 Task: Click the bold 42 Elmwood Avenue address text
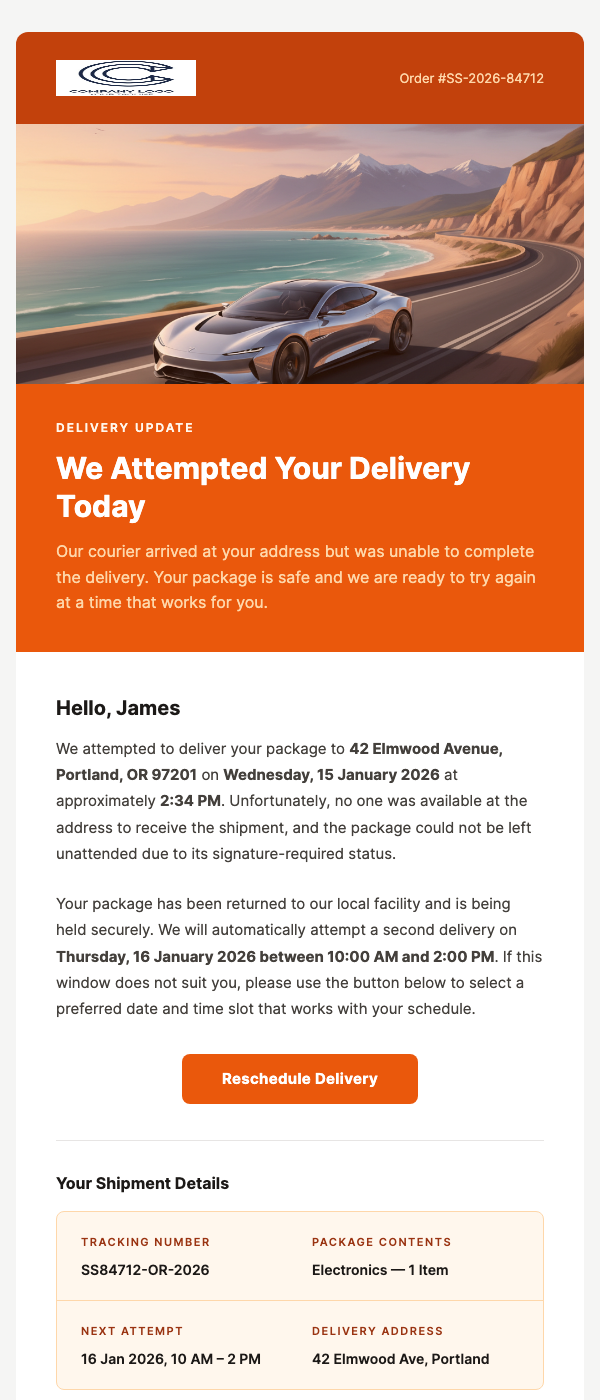pyautogui.click(x=424, y=747)
